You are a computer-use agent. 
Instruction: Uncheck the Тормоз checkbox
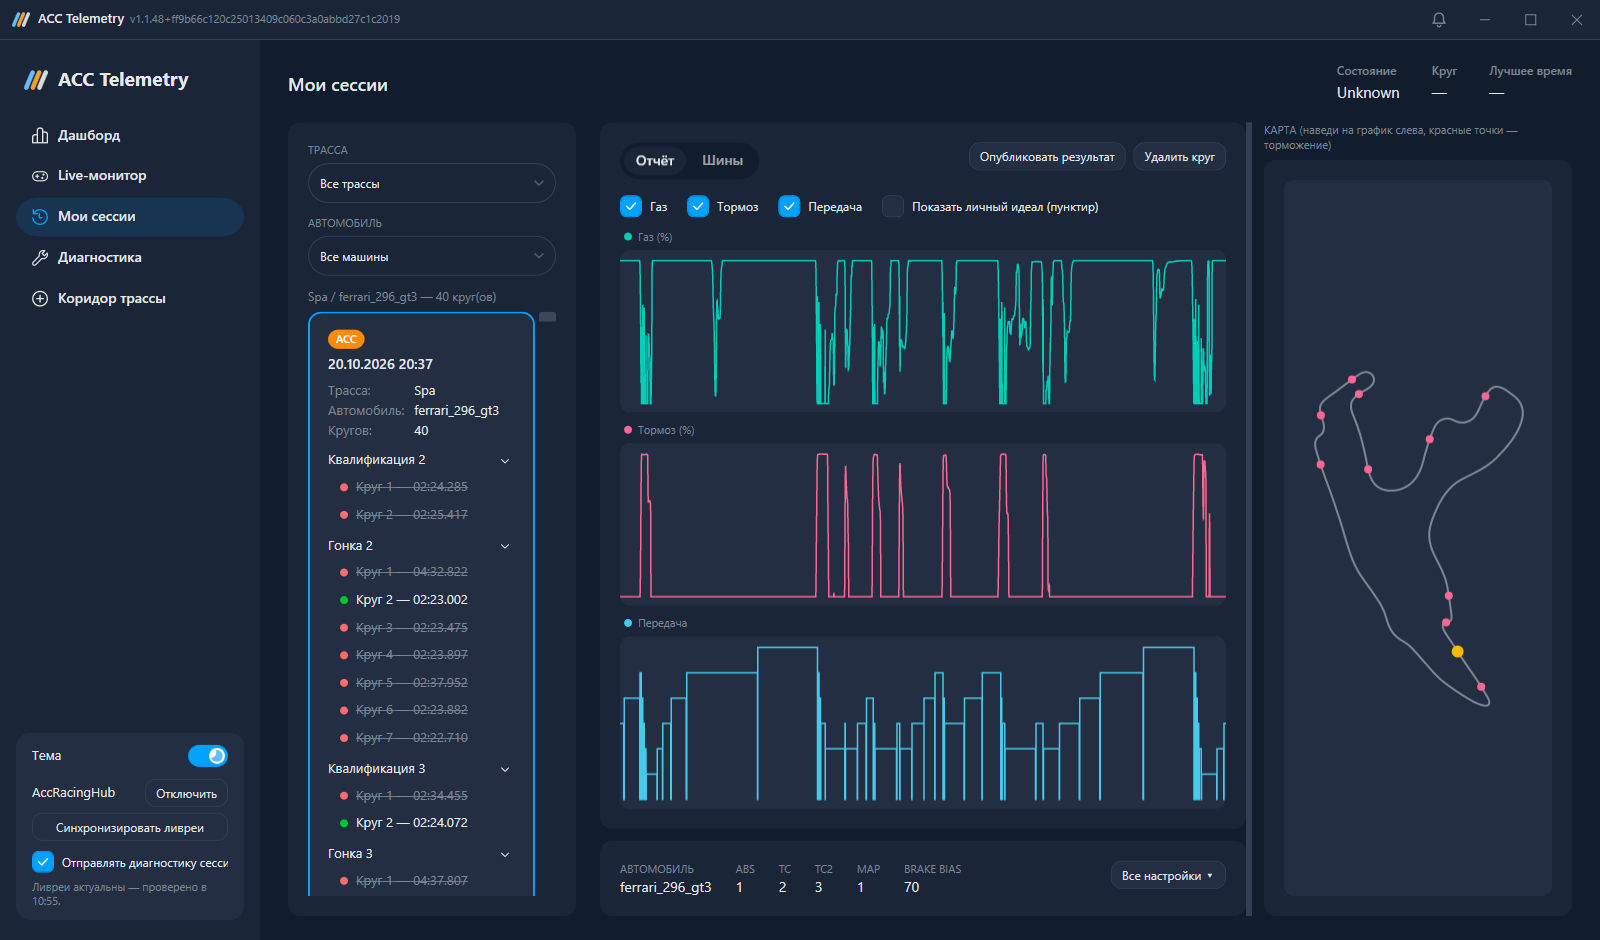point(698,206)
